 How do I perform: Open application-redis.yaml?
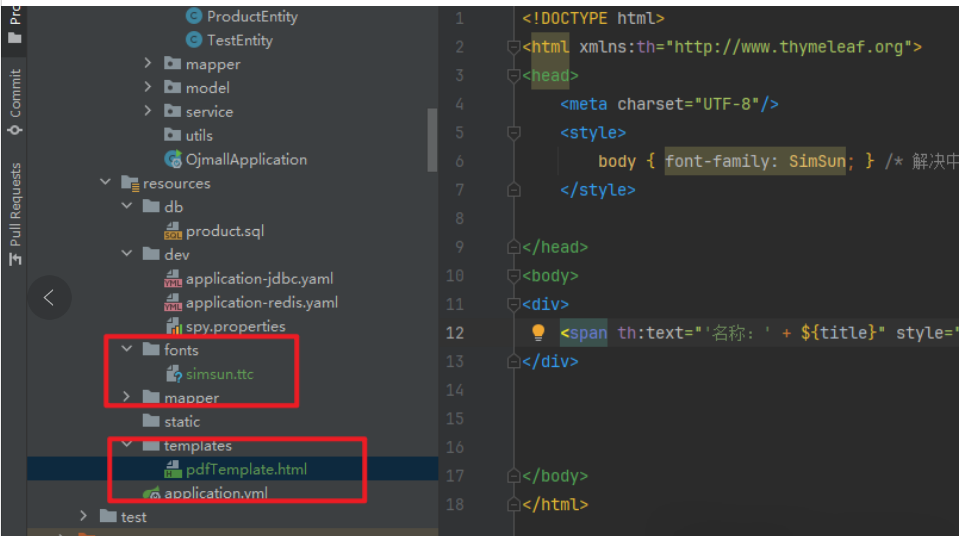pos(262,303)
